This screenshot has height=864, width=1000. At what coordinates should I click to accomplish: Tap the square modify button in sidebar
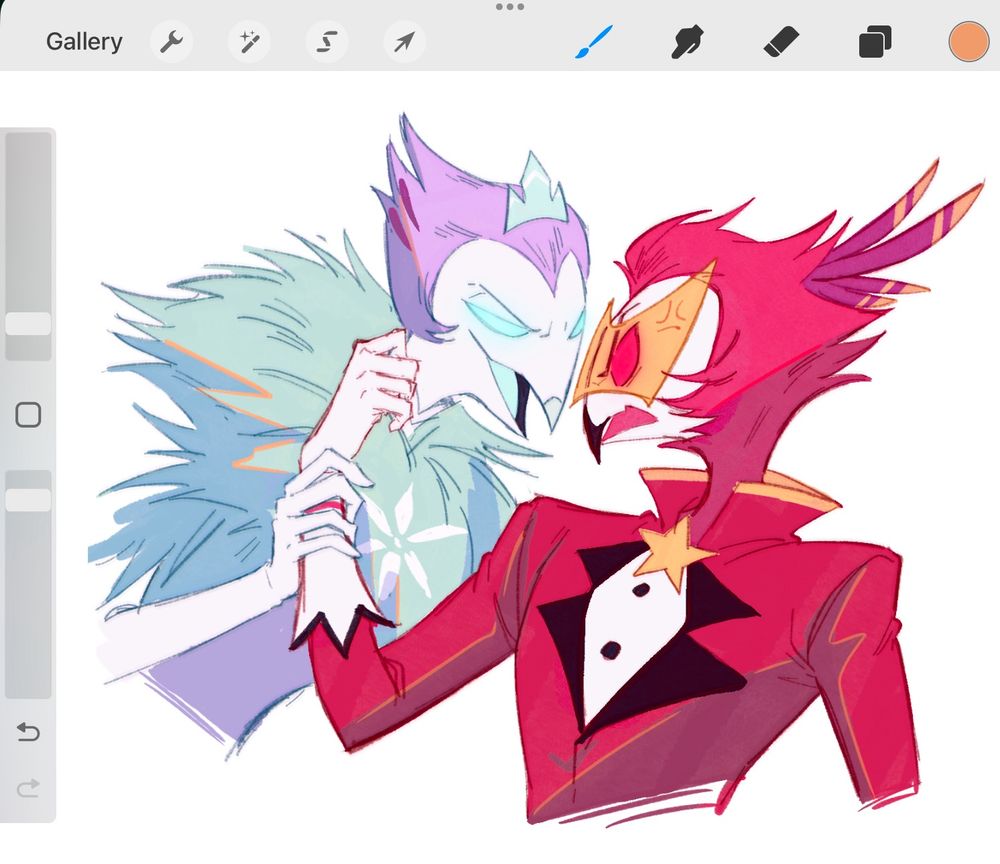pos(28,415)
